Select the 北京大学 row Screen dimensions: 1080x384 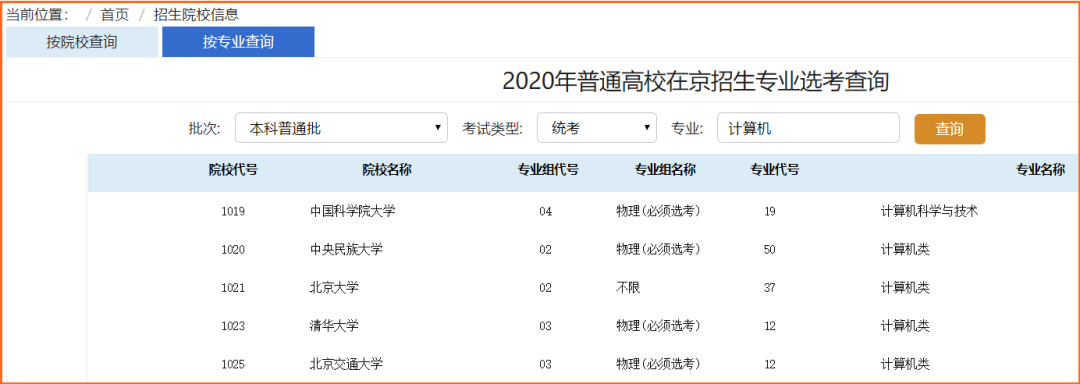pos(583,288)
